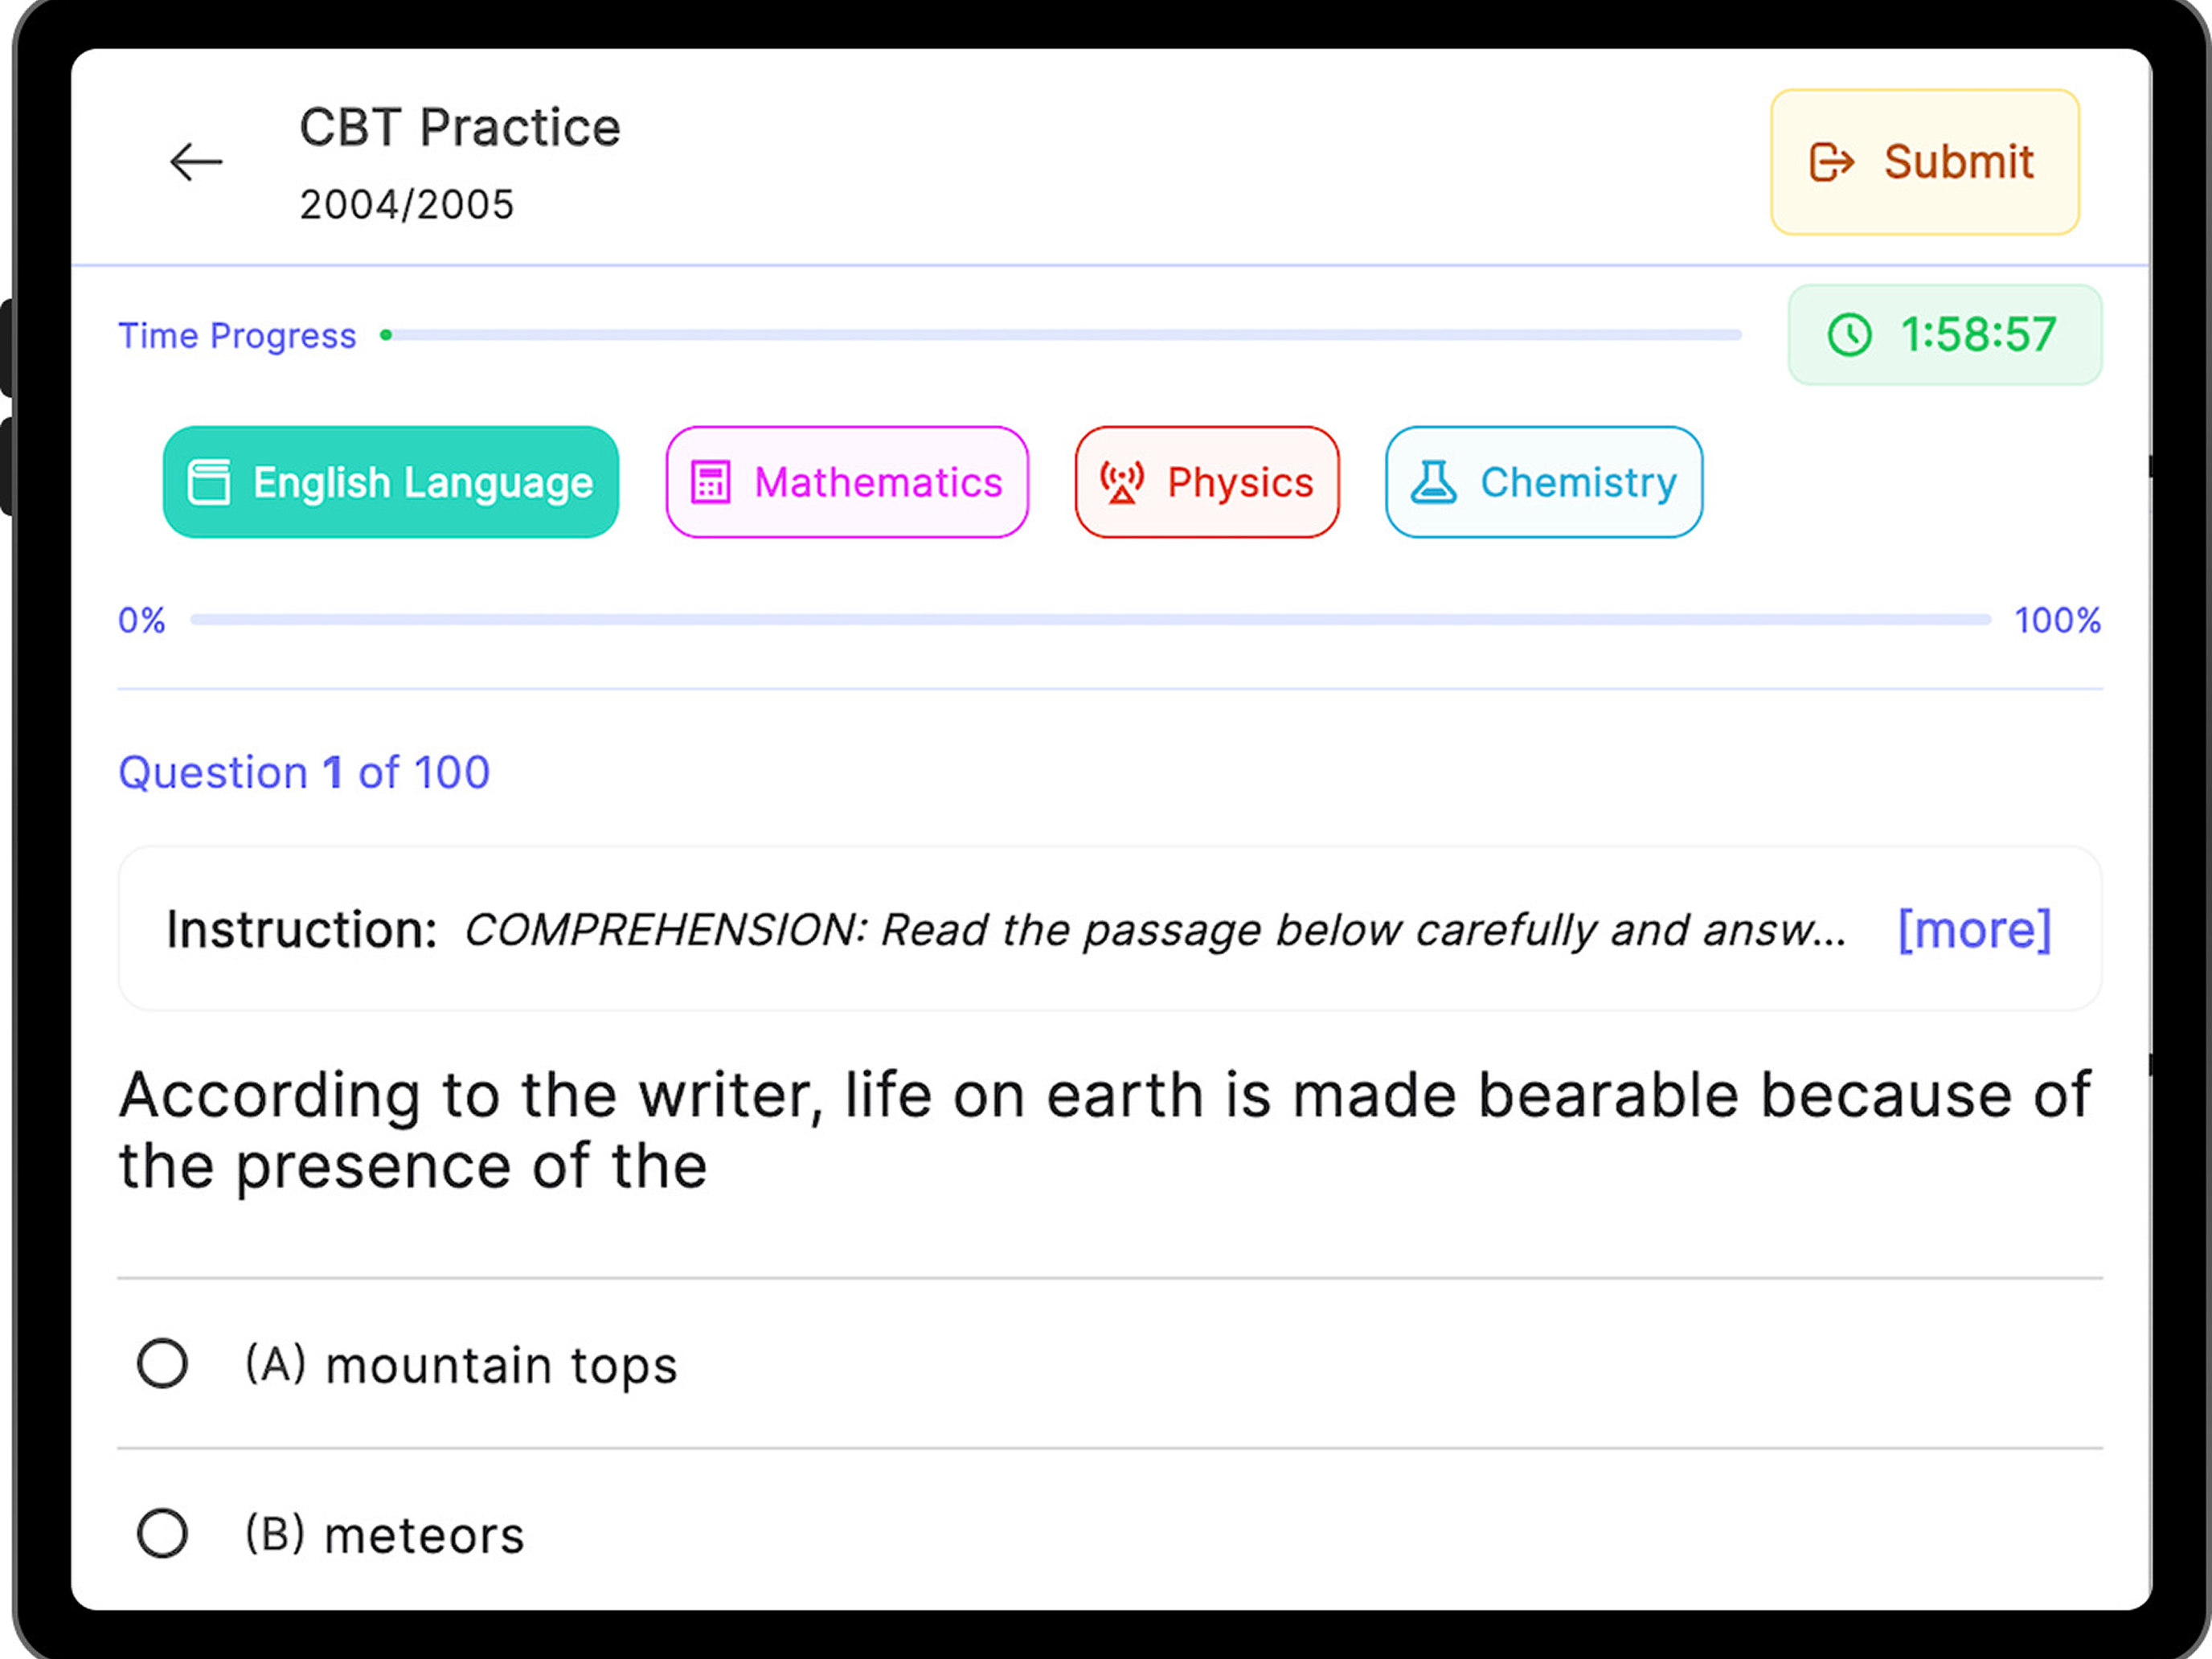Screen dimensions: 2212x1659
Task: Click the calculator icon on Mathematics tab
Action: [x=711, y=482]
